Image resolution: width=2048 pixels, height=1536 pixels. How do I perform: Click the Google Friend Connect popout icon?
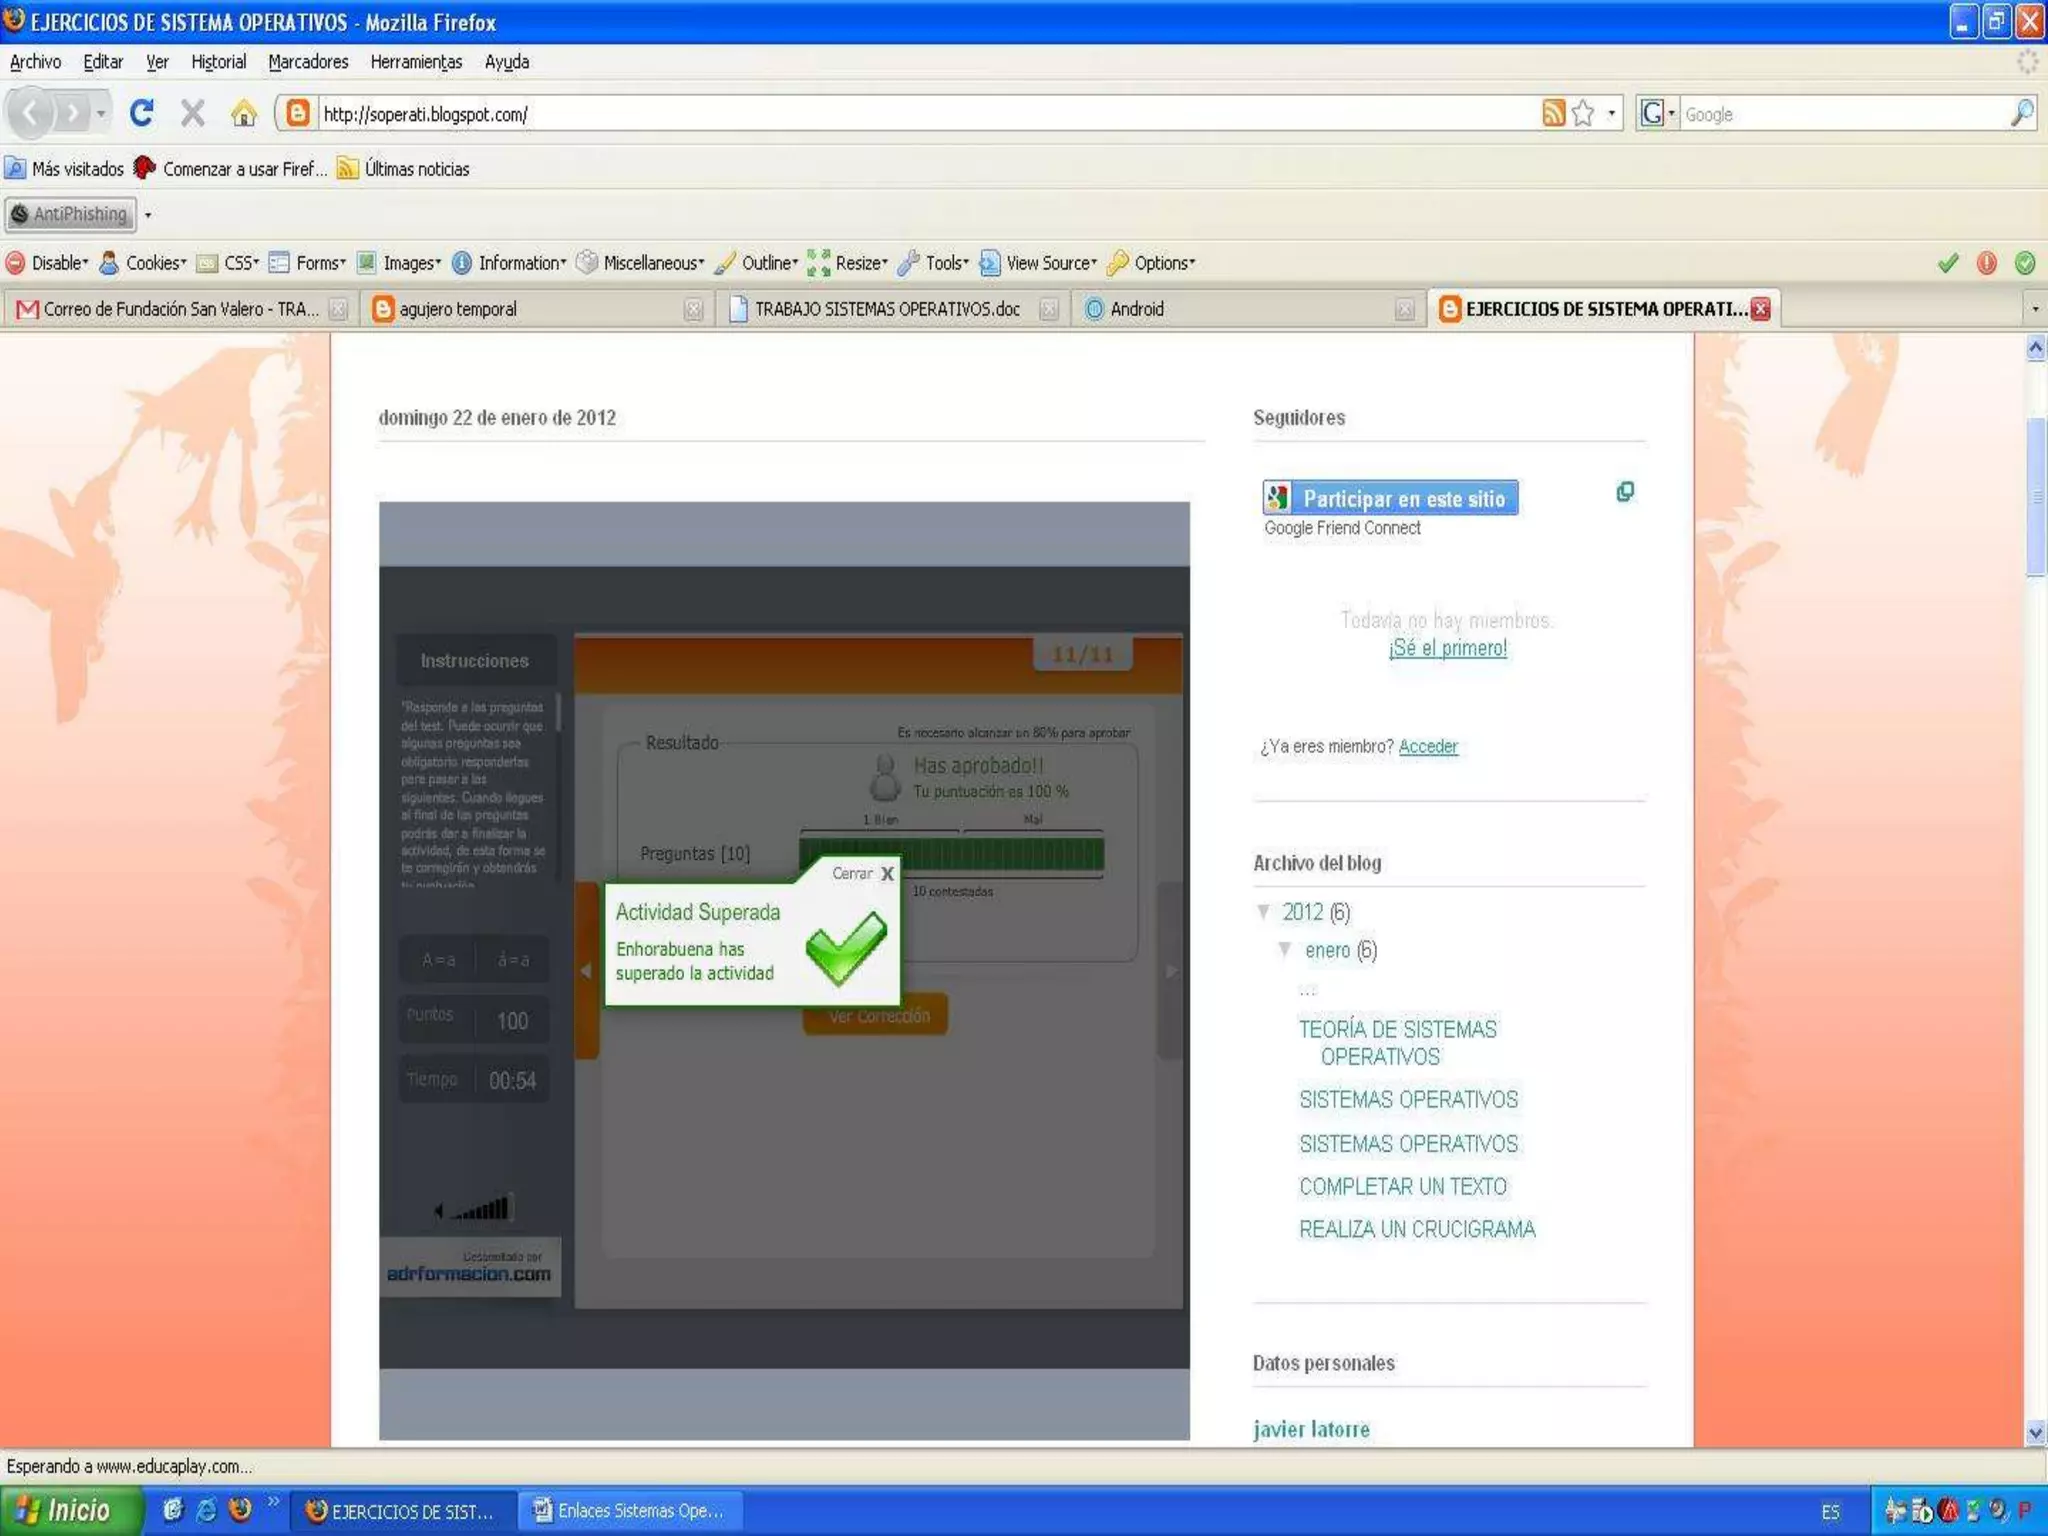pyautogui.click(x=1625, y=491)
